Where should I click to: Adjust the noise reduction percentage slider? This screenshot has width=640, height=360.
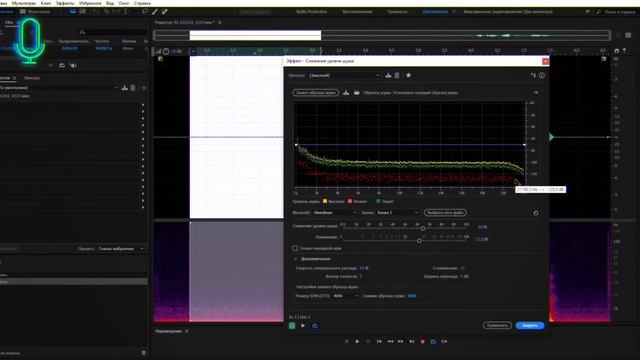pos(422,228)
